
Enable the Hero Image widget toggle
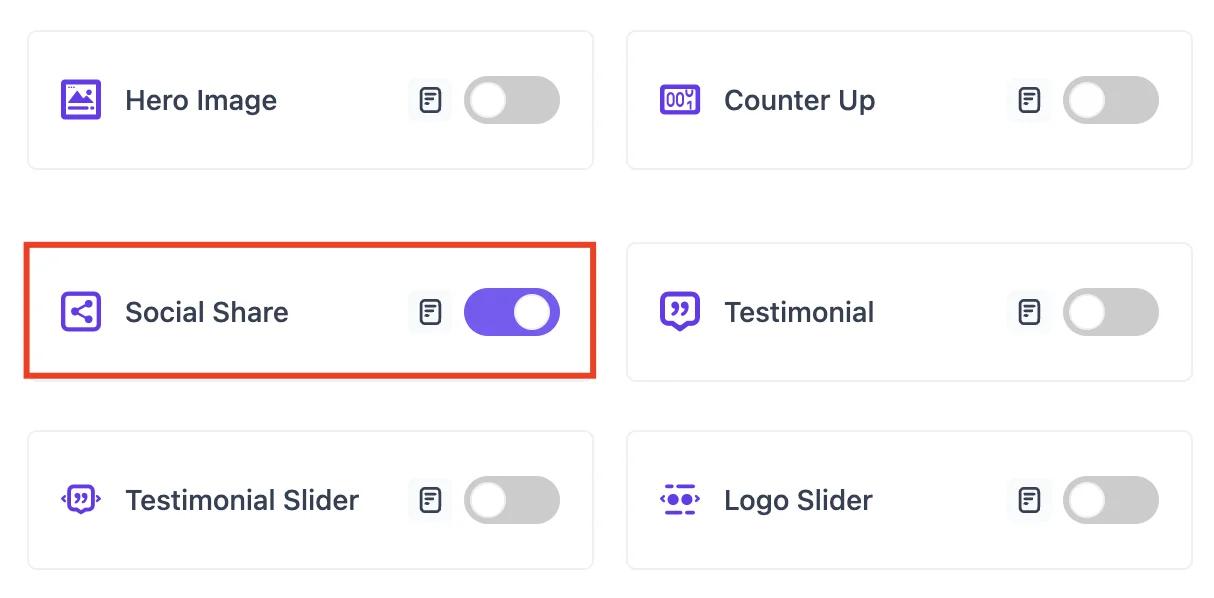click(x=512, y=99)
